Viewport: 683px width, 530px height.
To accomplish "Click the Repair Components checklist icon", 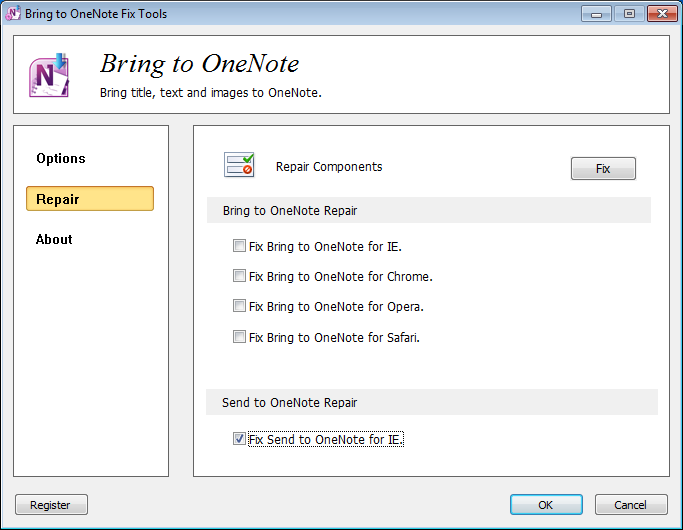I will [x=239, y=165].
